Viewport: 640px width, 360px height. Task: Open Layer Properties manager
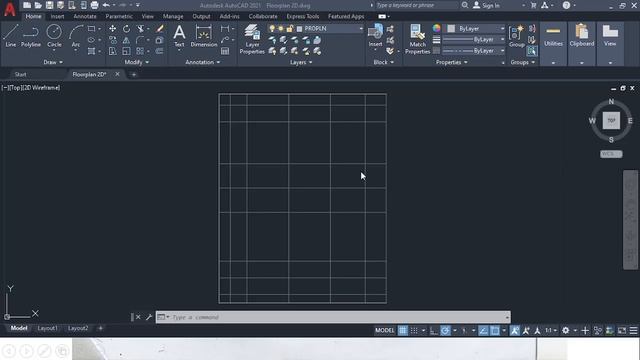[x=252, y=39]
